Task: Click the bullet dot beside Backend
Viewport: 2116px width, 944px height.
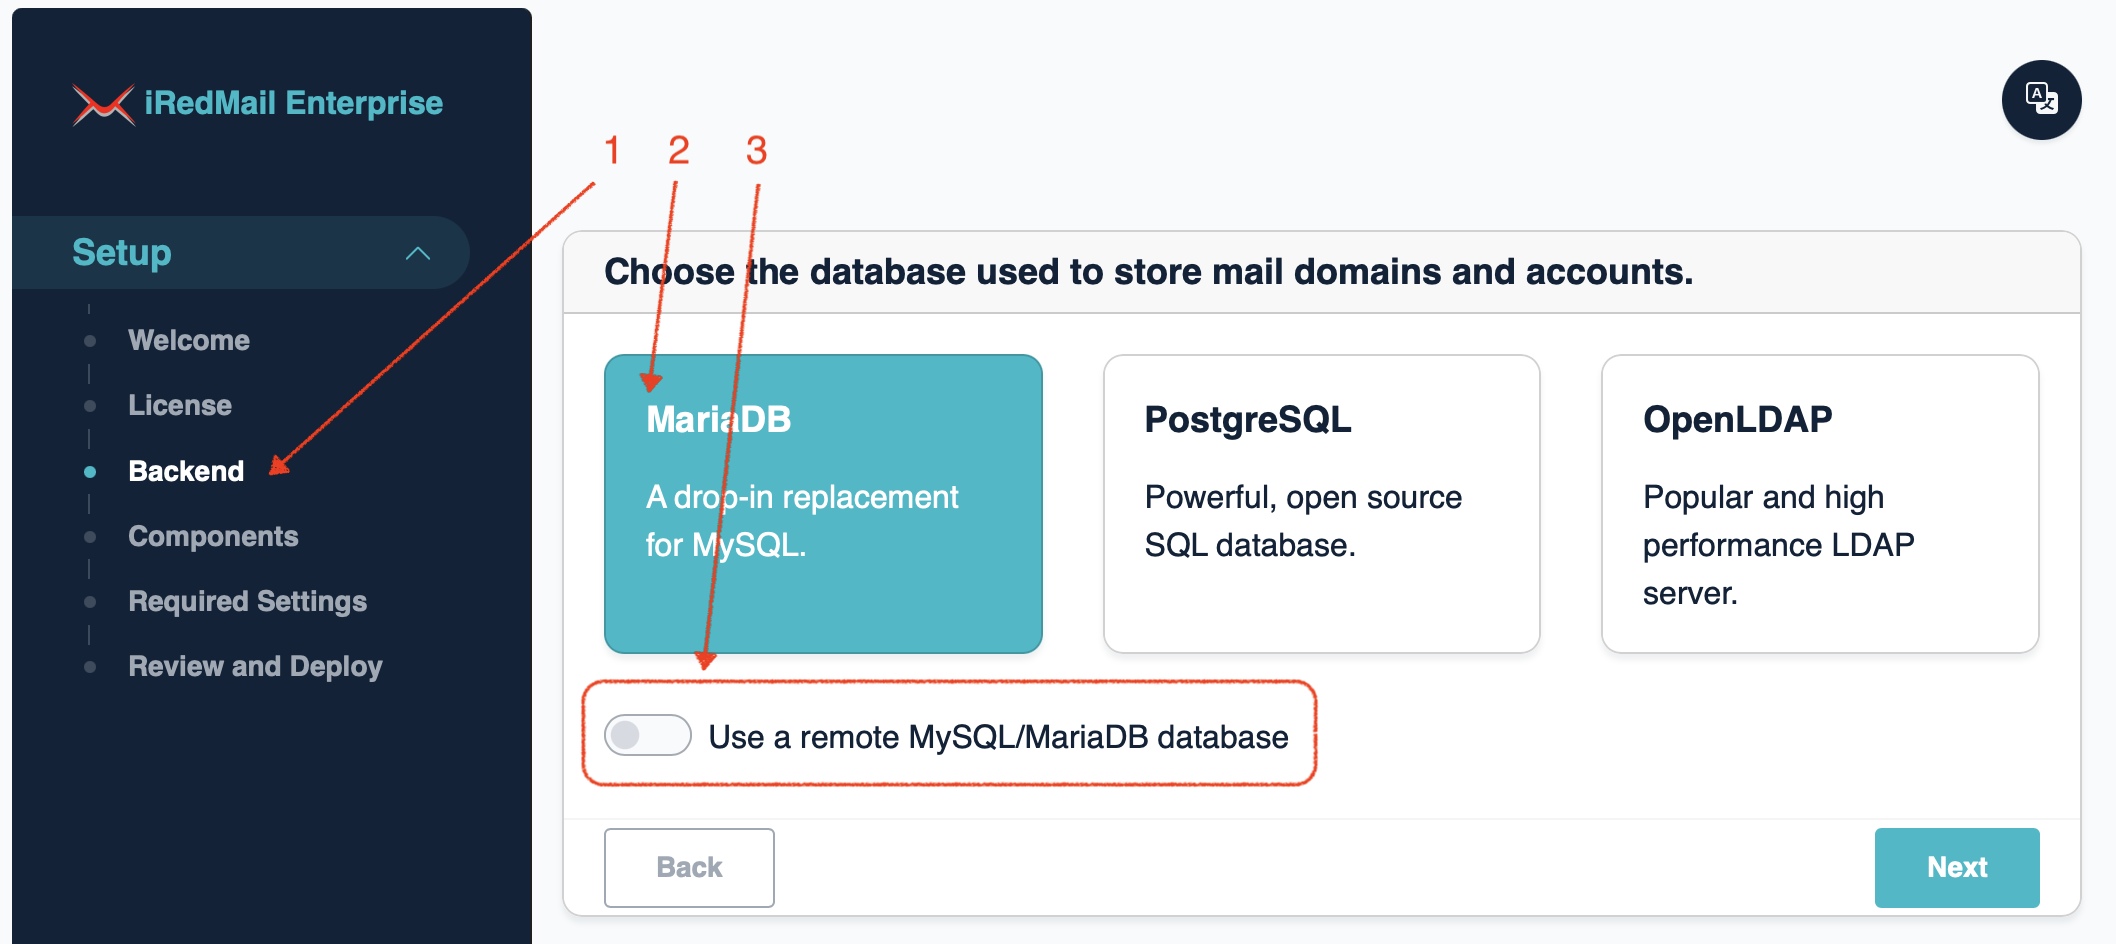Action: tap(90, 472)
